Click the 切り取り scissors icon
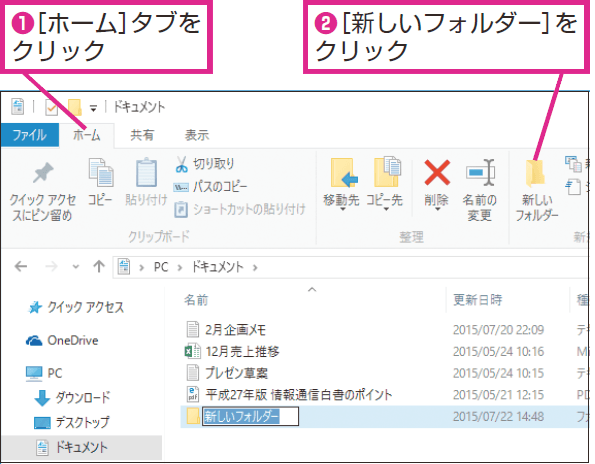The height and width of the screenshot is (464, 595). [x=181, y=164]
